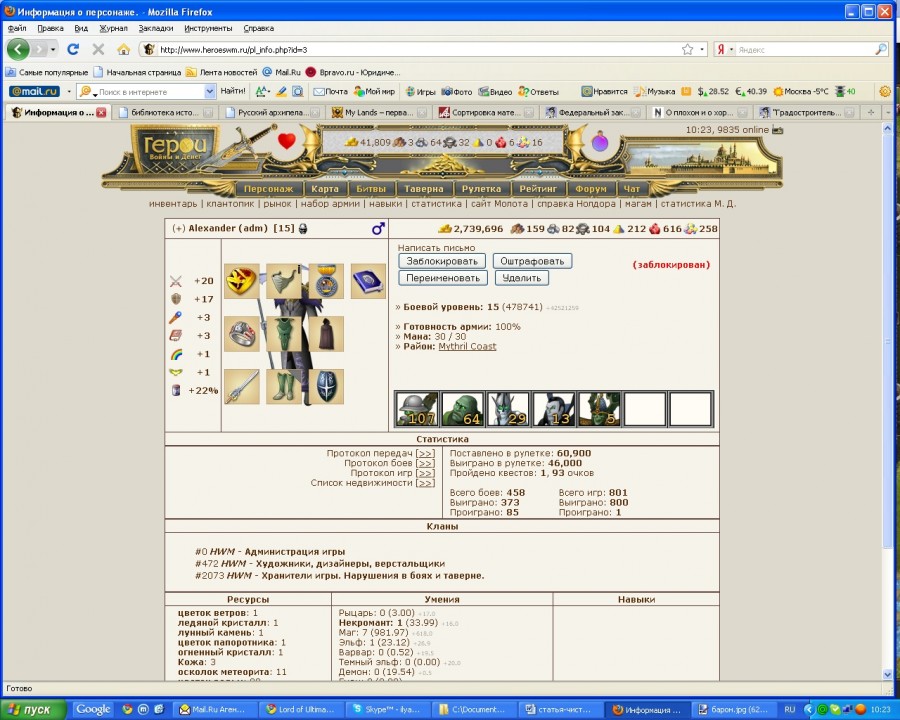900x720 pixels.
Task: Expand the Mail.ru search field dropdown
Action: (x=210, y=91)
